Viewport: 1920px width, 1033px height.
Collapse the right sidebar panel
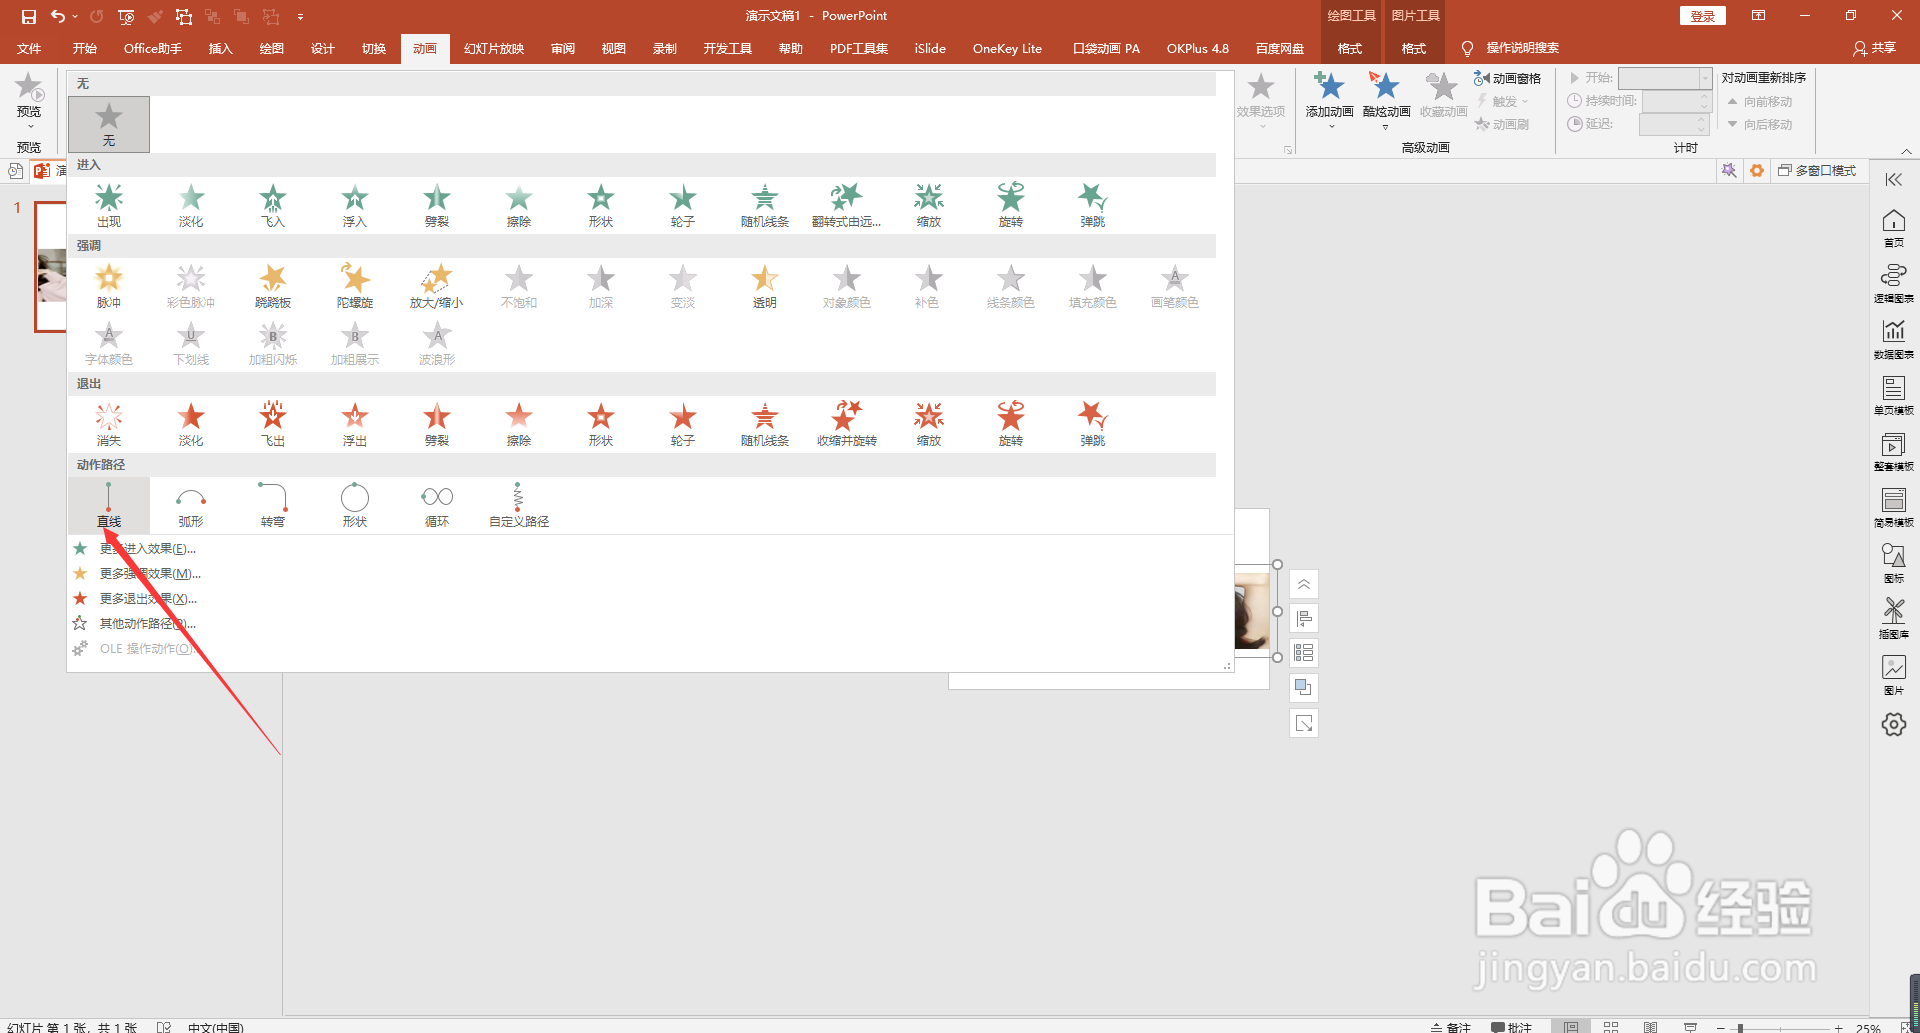tap(1893, 180)
